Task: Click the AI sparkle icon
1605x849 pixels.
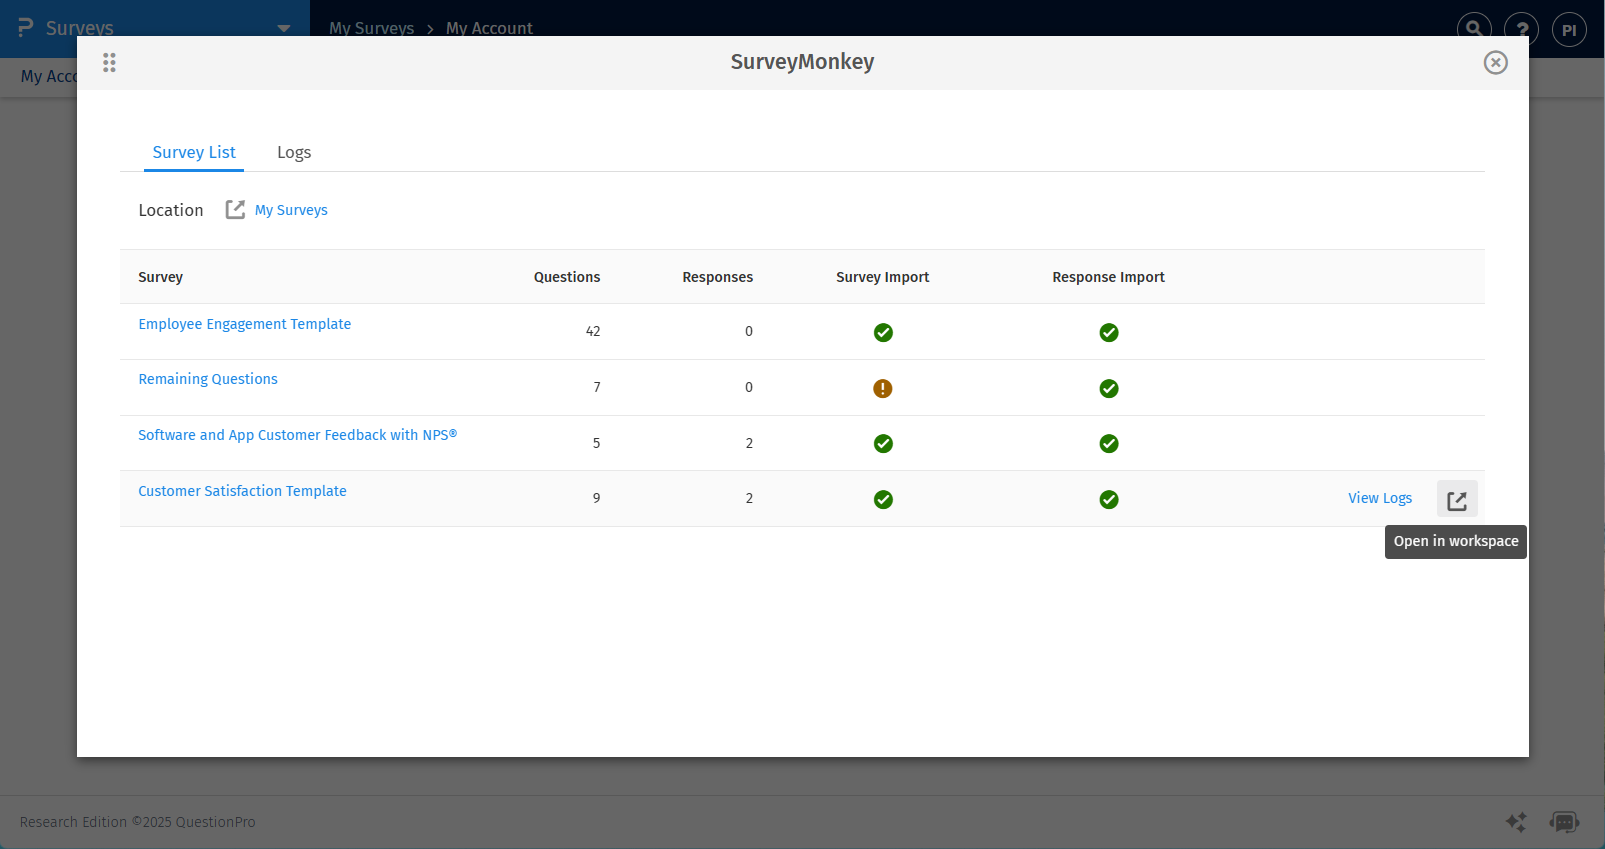Action: tap(1516, 822)
